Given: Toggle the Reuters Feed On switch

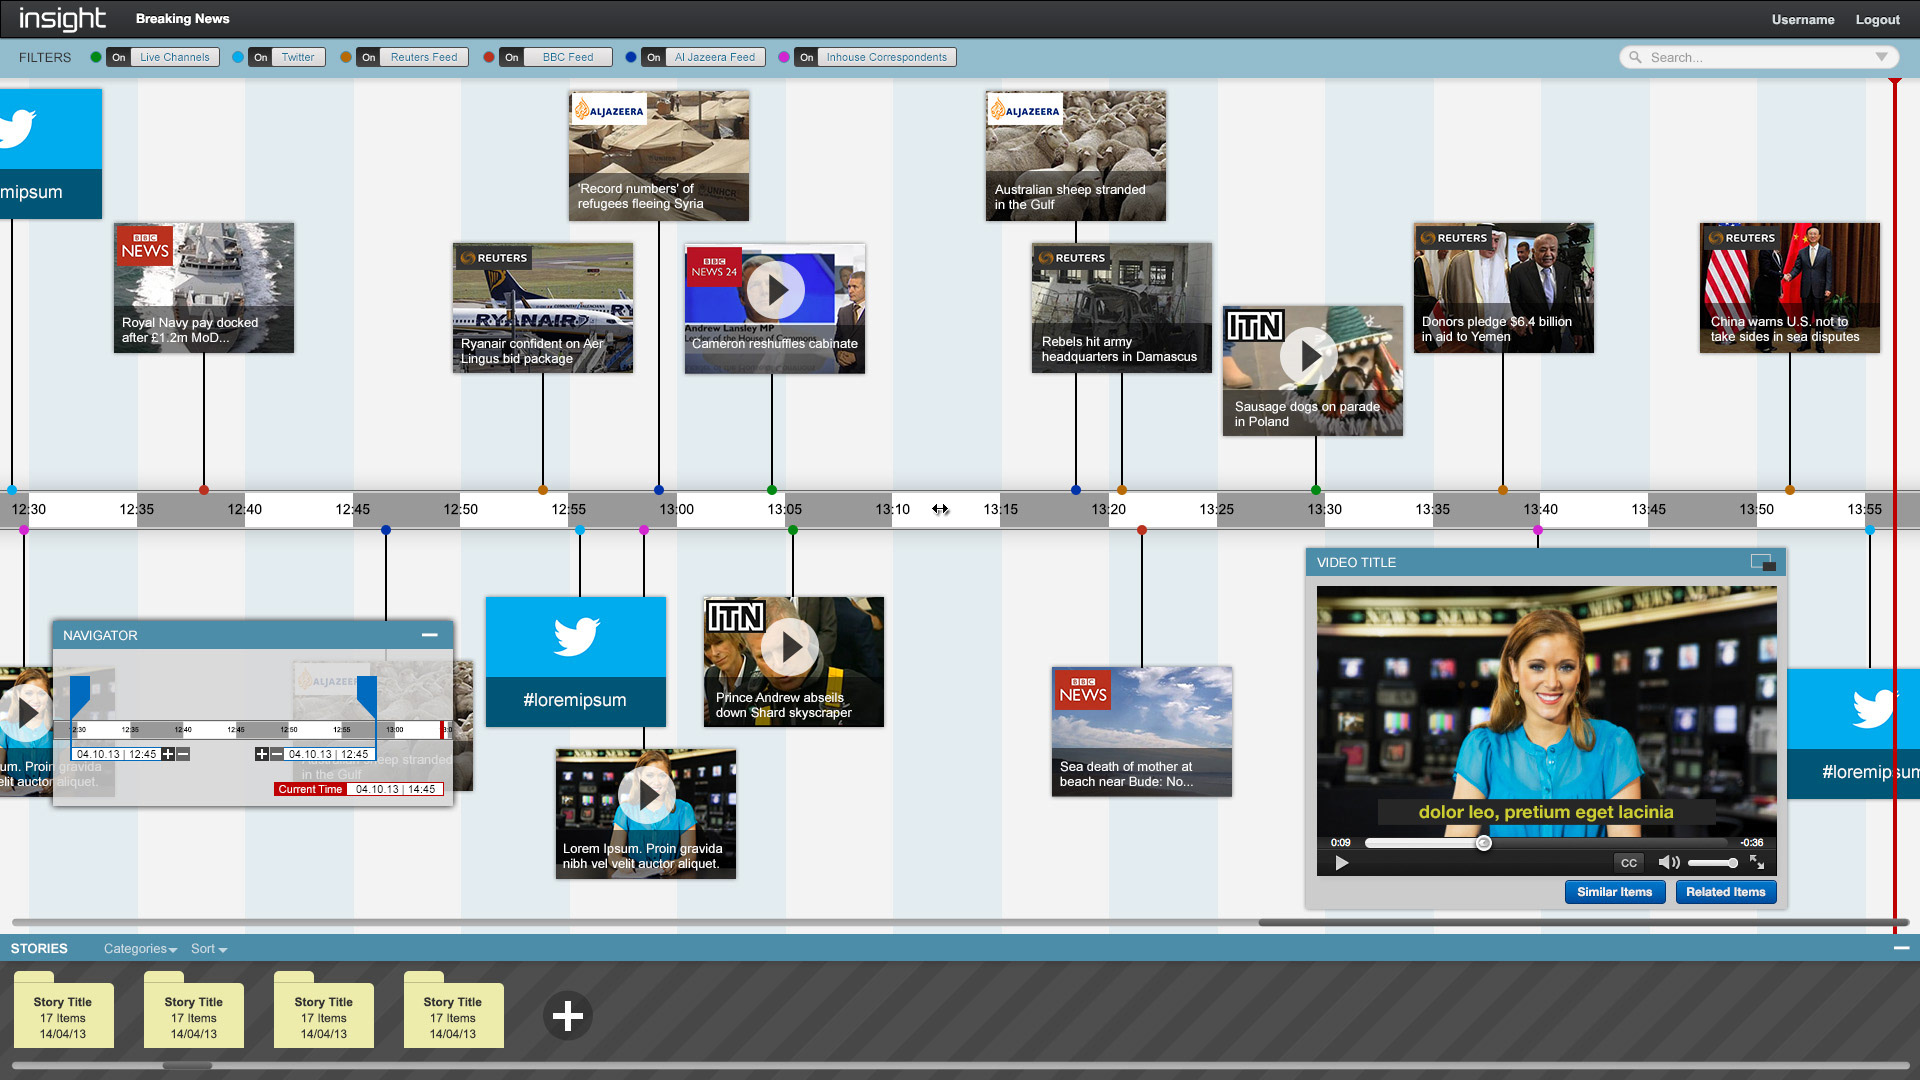Looking at the screenshot, I should (368, 57).
